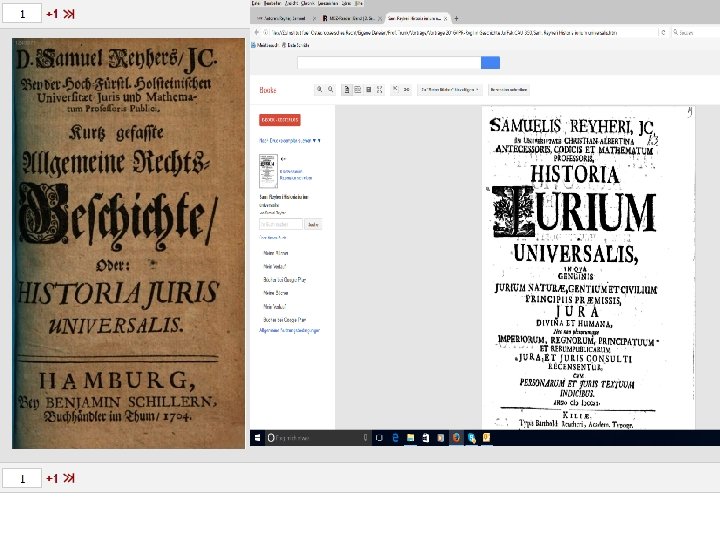Click the zoom out magnifier icon
Screen dimensions: 720x540
pos(331,90)
